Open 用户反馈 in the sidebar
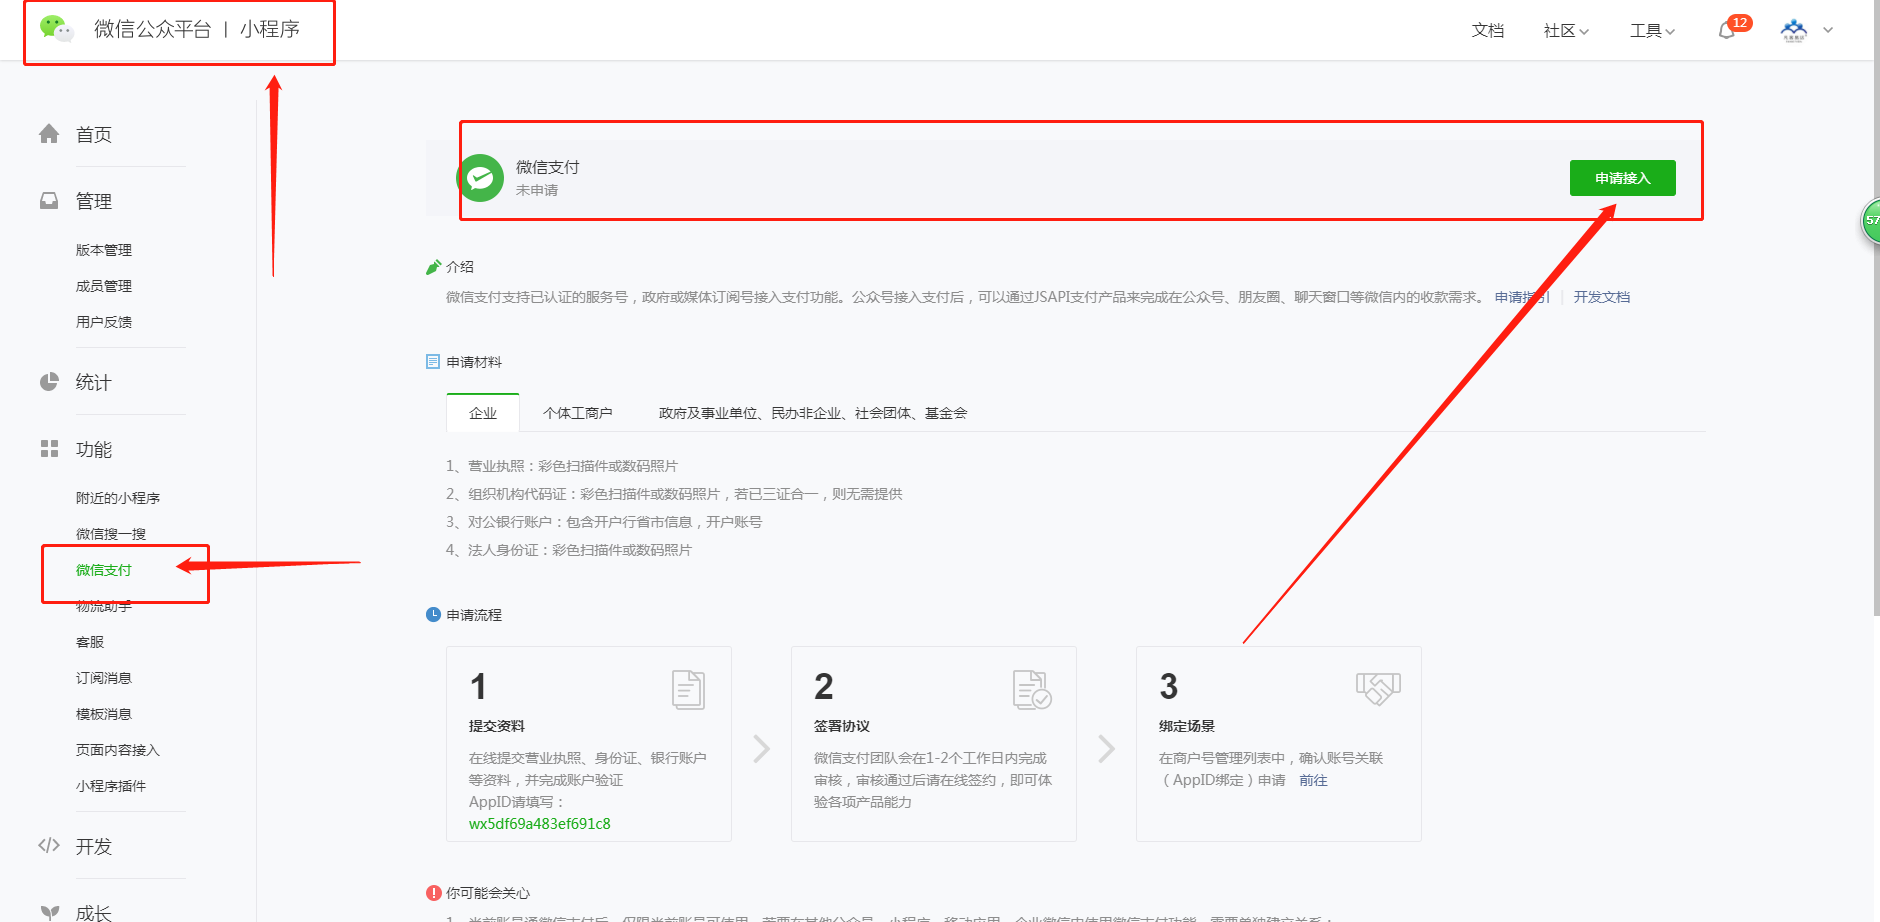 (104, 322)
